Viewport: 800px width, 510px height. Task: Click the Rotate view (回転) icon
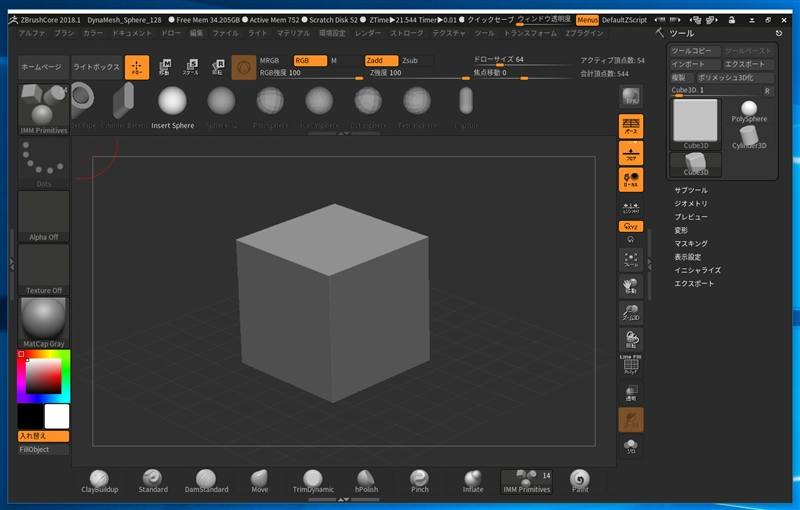[x=631, y=339]
